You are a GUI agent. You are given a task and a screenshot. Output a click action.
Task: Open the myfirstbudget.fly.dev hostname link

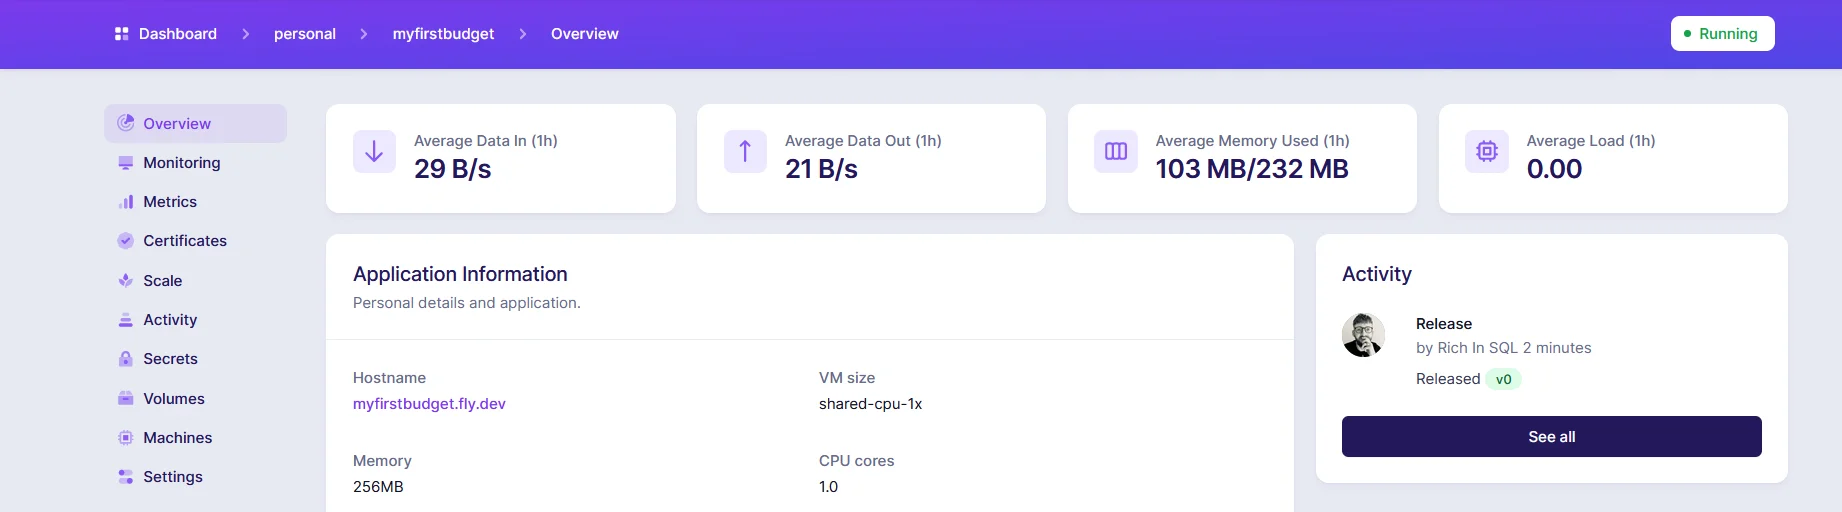coord(429,404)
